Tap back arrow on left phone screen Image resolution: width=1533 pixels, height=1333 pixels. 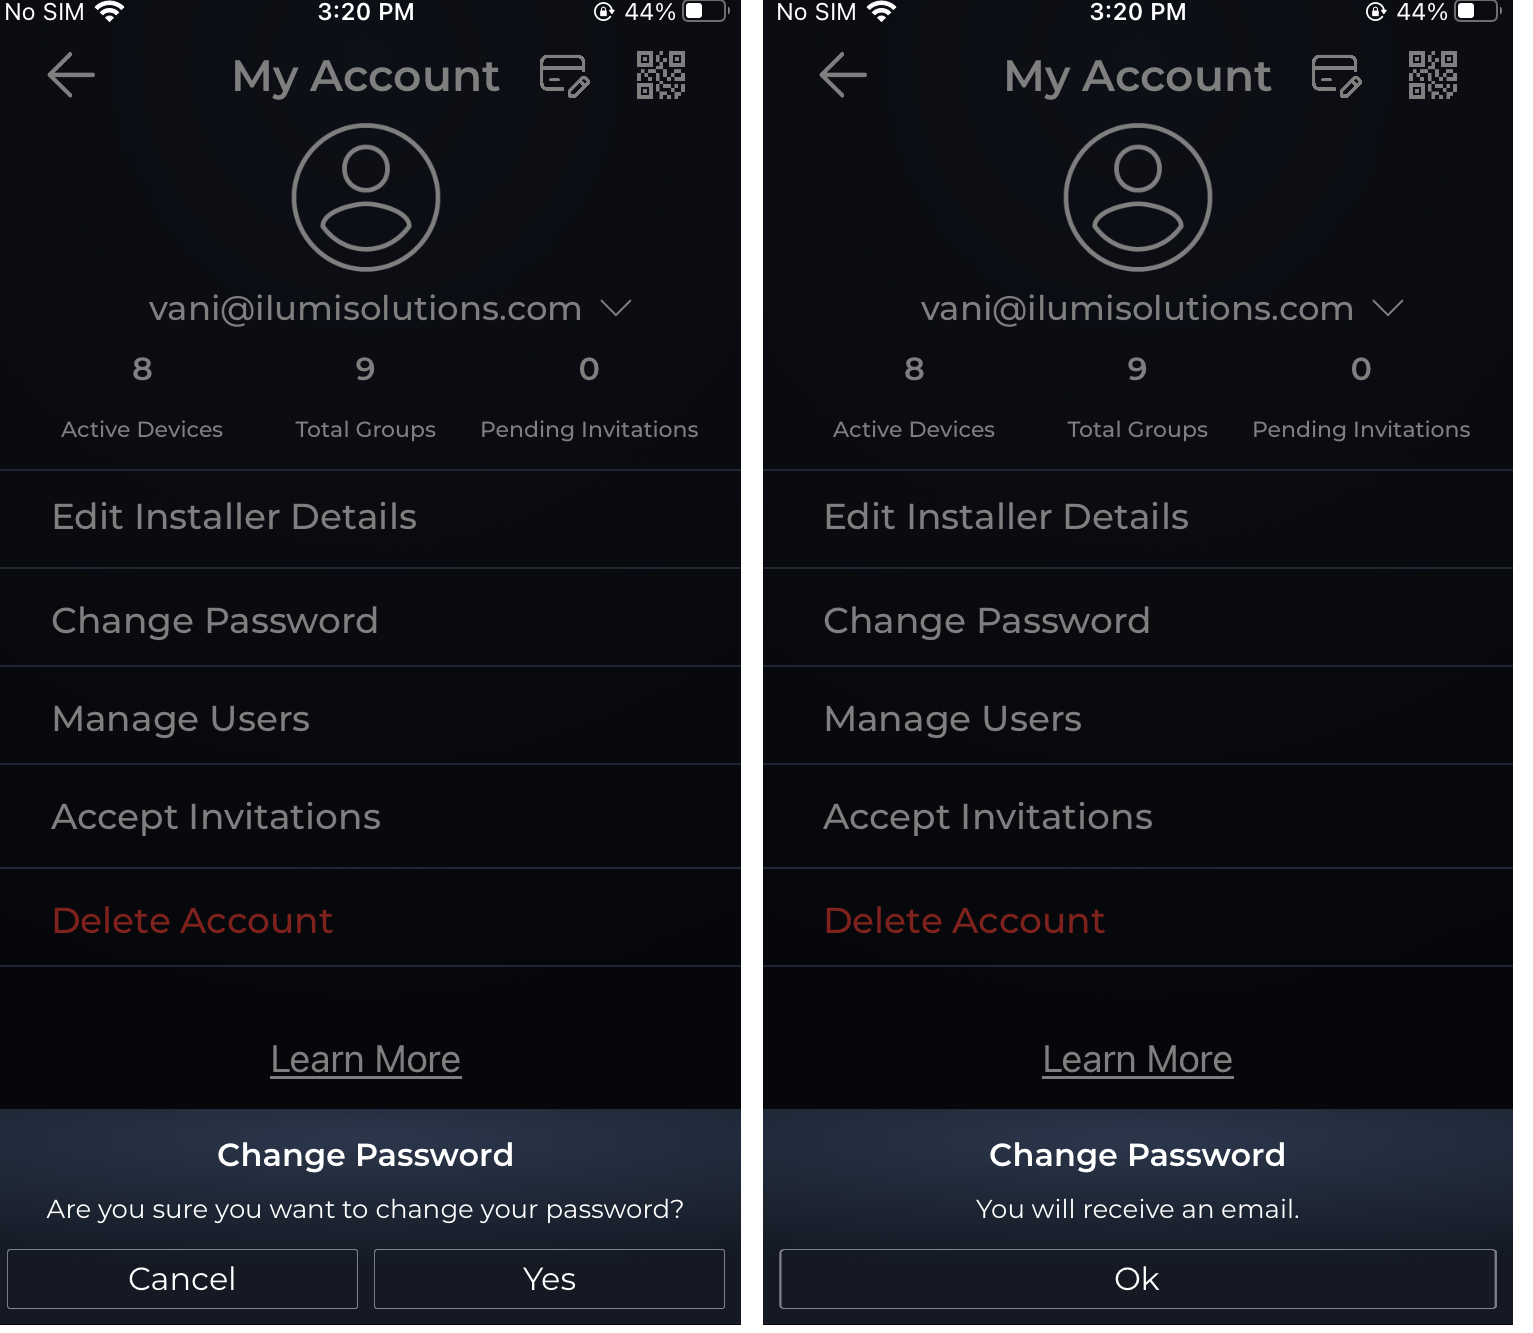(x=71, y=75)
